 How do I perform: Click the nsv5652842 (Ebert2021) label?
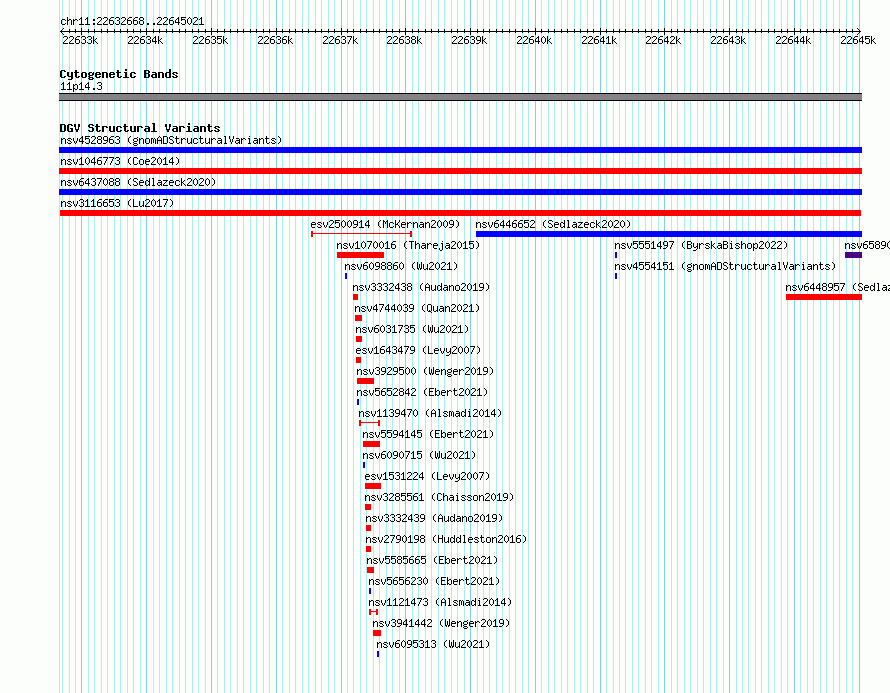click(422, 392)
